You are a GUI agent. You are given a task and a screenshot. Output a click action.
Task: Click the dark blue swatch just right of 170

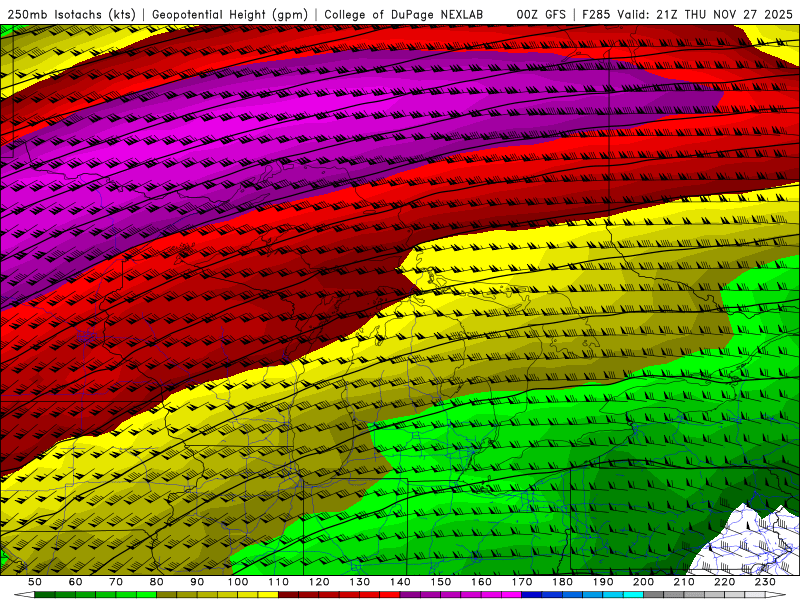coord(532,595)
